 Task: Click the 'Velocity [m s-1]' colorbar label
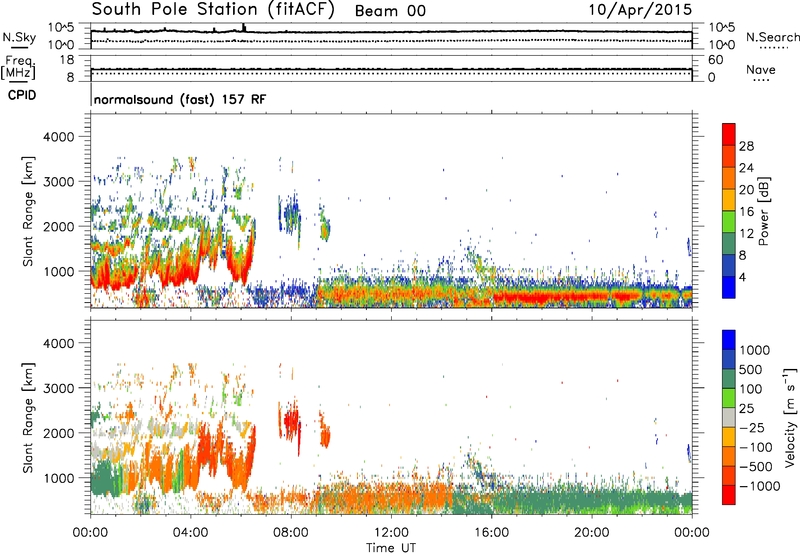tap(790, 418)
